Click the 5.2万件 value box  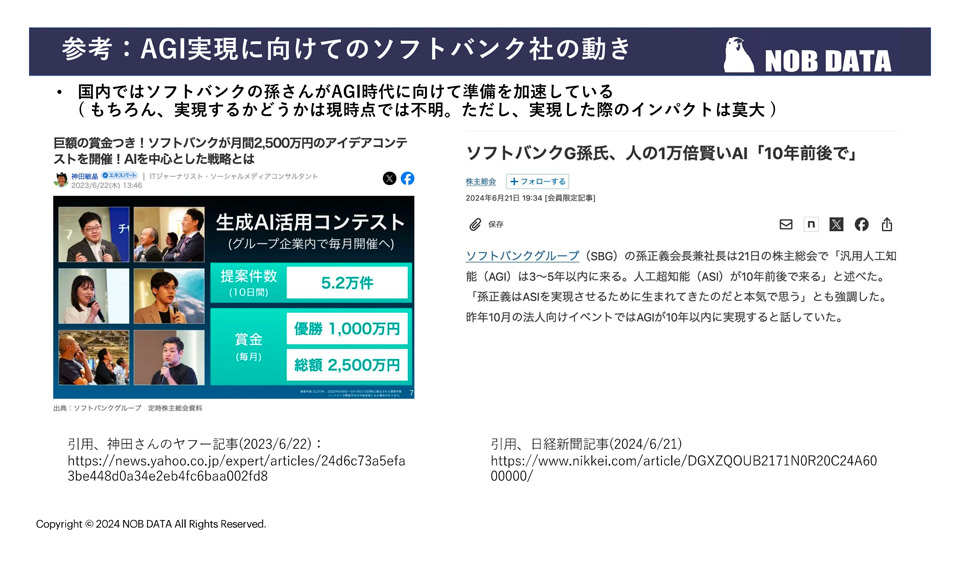[347, 282]
